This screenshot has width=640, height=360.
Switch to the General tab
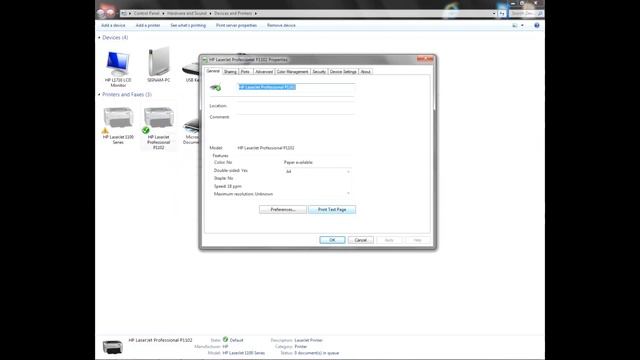[213, 71]
